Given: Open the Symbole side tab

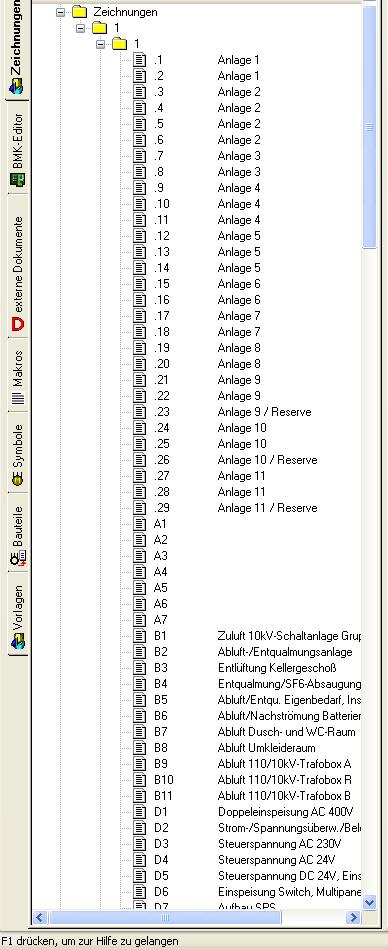Looking at the screenshot, I should click(x=18, y=453).
